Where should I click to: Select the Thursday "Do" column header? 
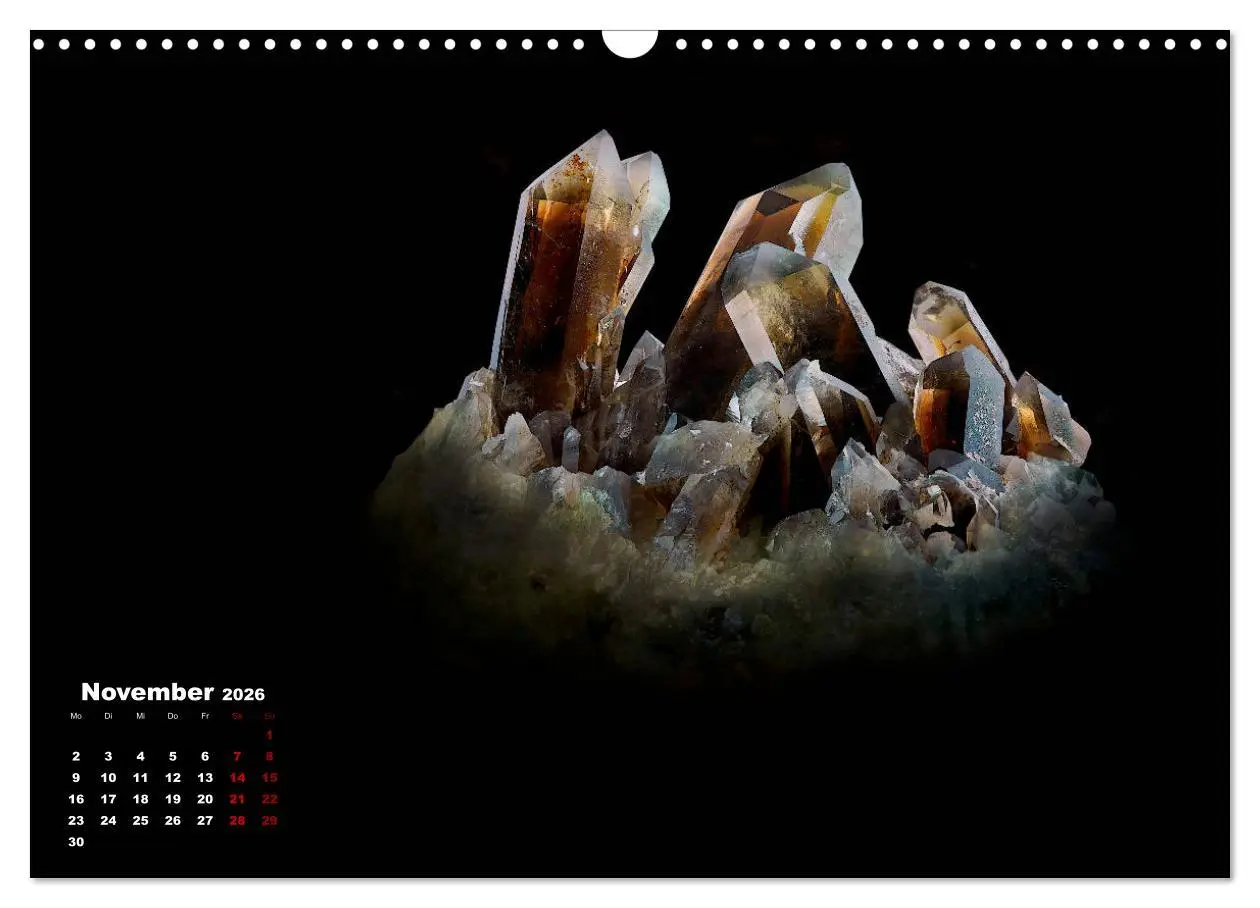coord(171,716)
